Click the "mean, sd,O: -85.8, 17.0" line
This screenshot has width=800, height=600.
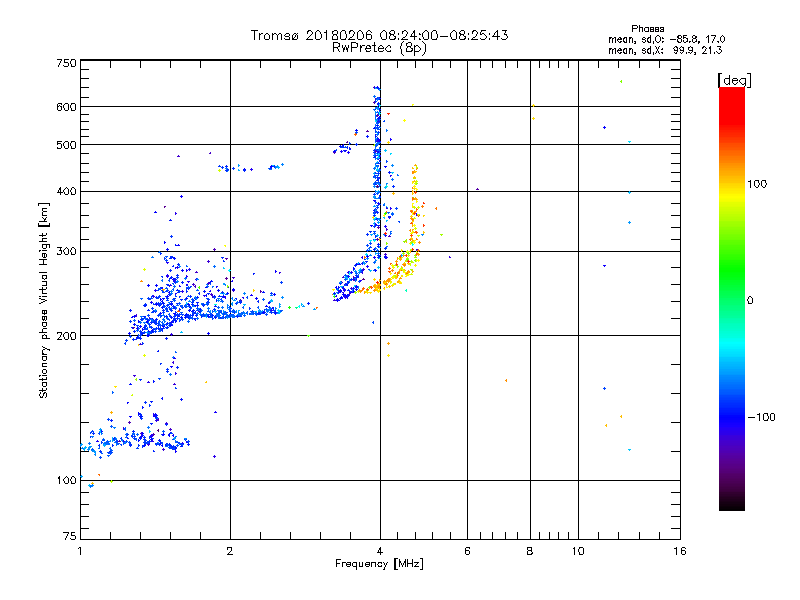click(x=666, y=39)
